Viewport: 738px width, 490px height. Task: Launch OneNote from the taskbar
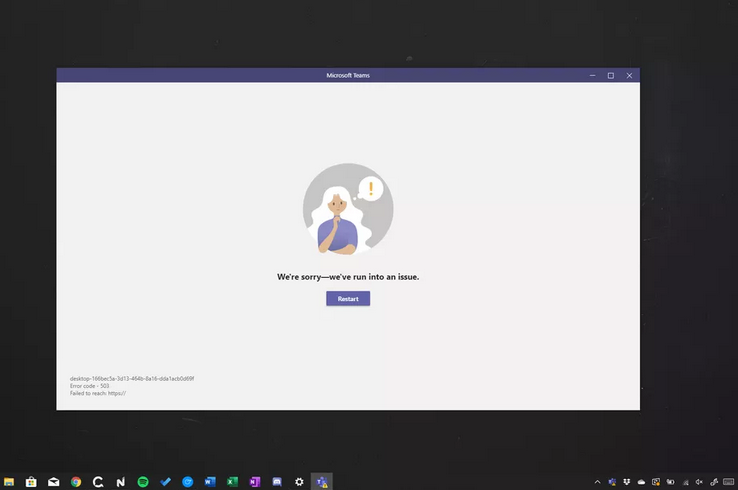(x=255, y=482)
